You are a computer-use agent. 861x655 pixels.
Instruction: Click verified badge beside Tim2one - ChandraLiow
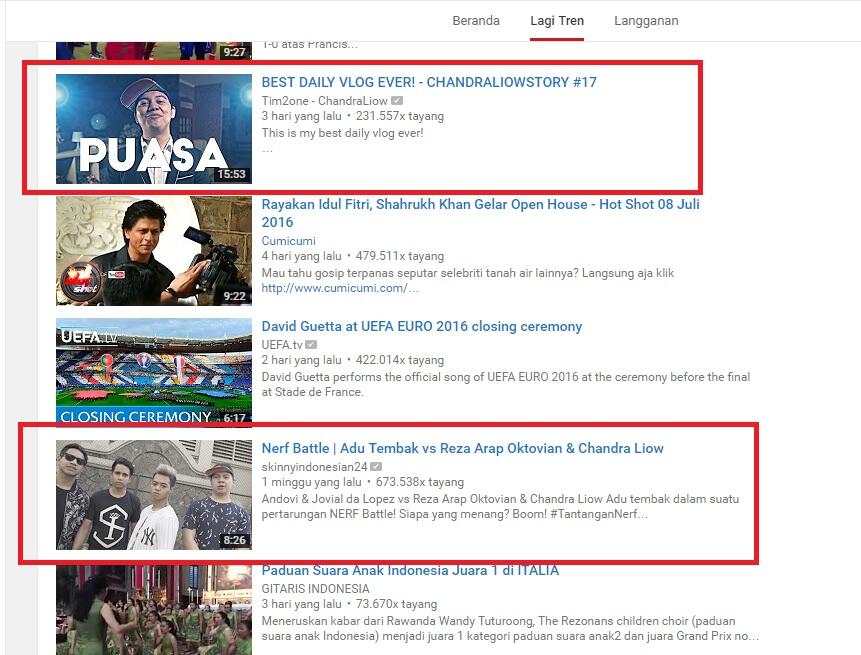398,101
